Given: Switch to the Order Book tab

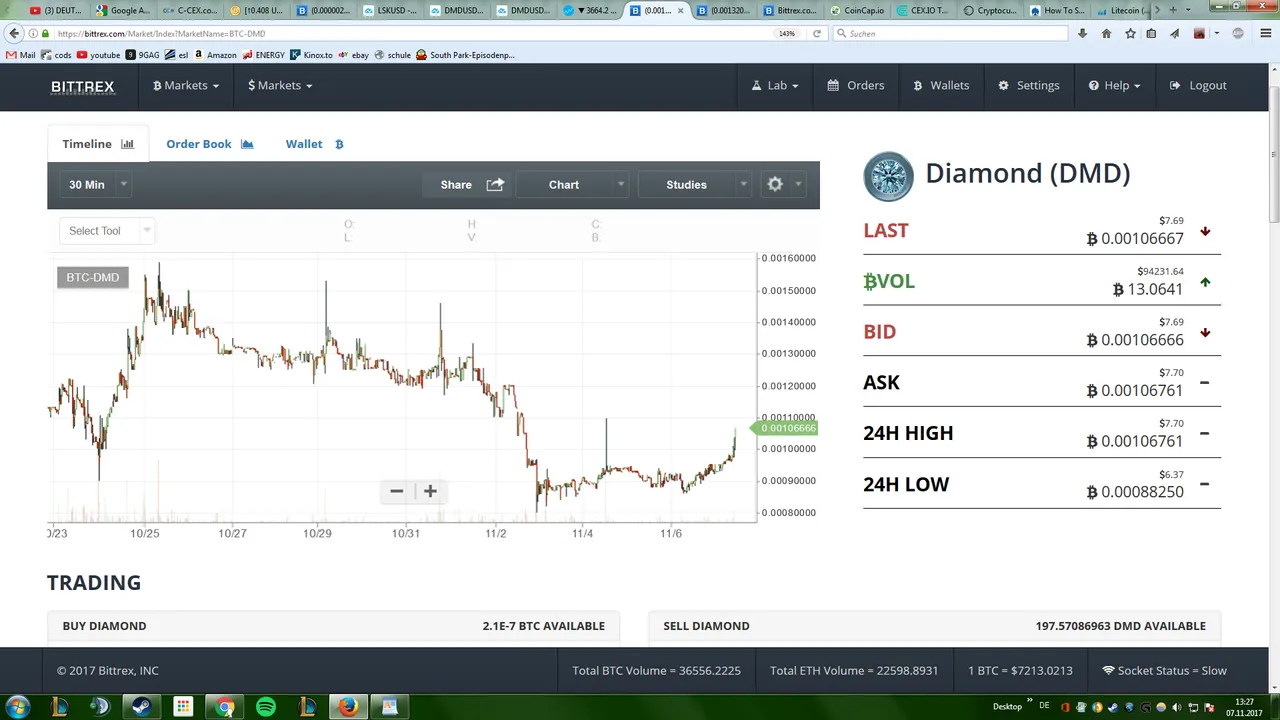Looking at the screenshot, I should pyautogui.click(x=210, y=144).
